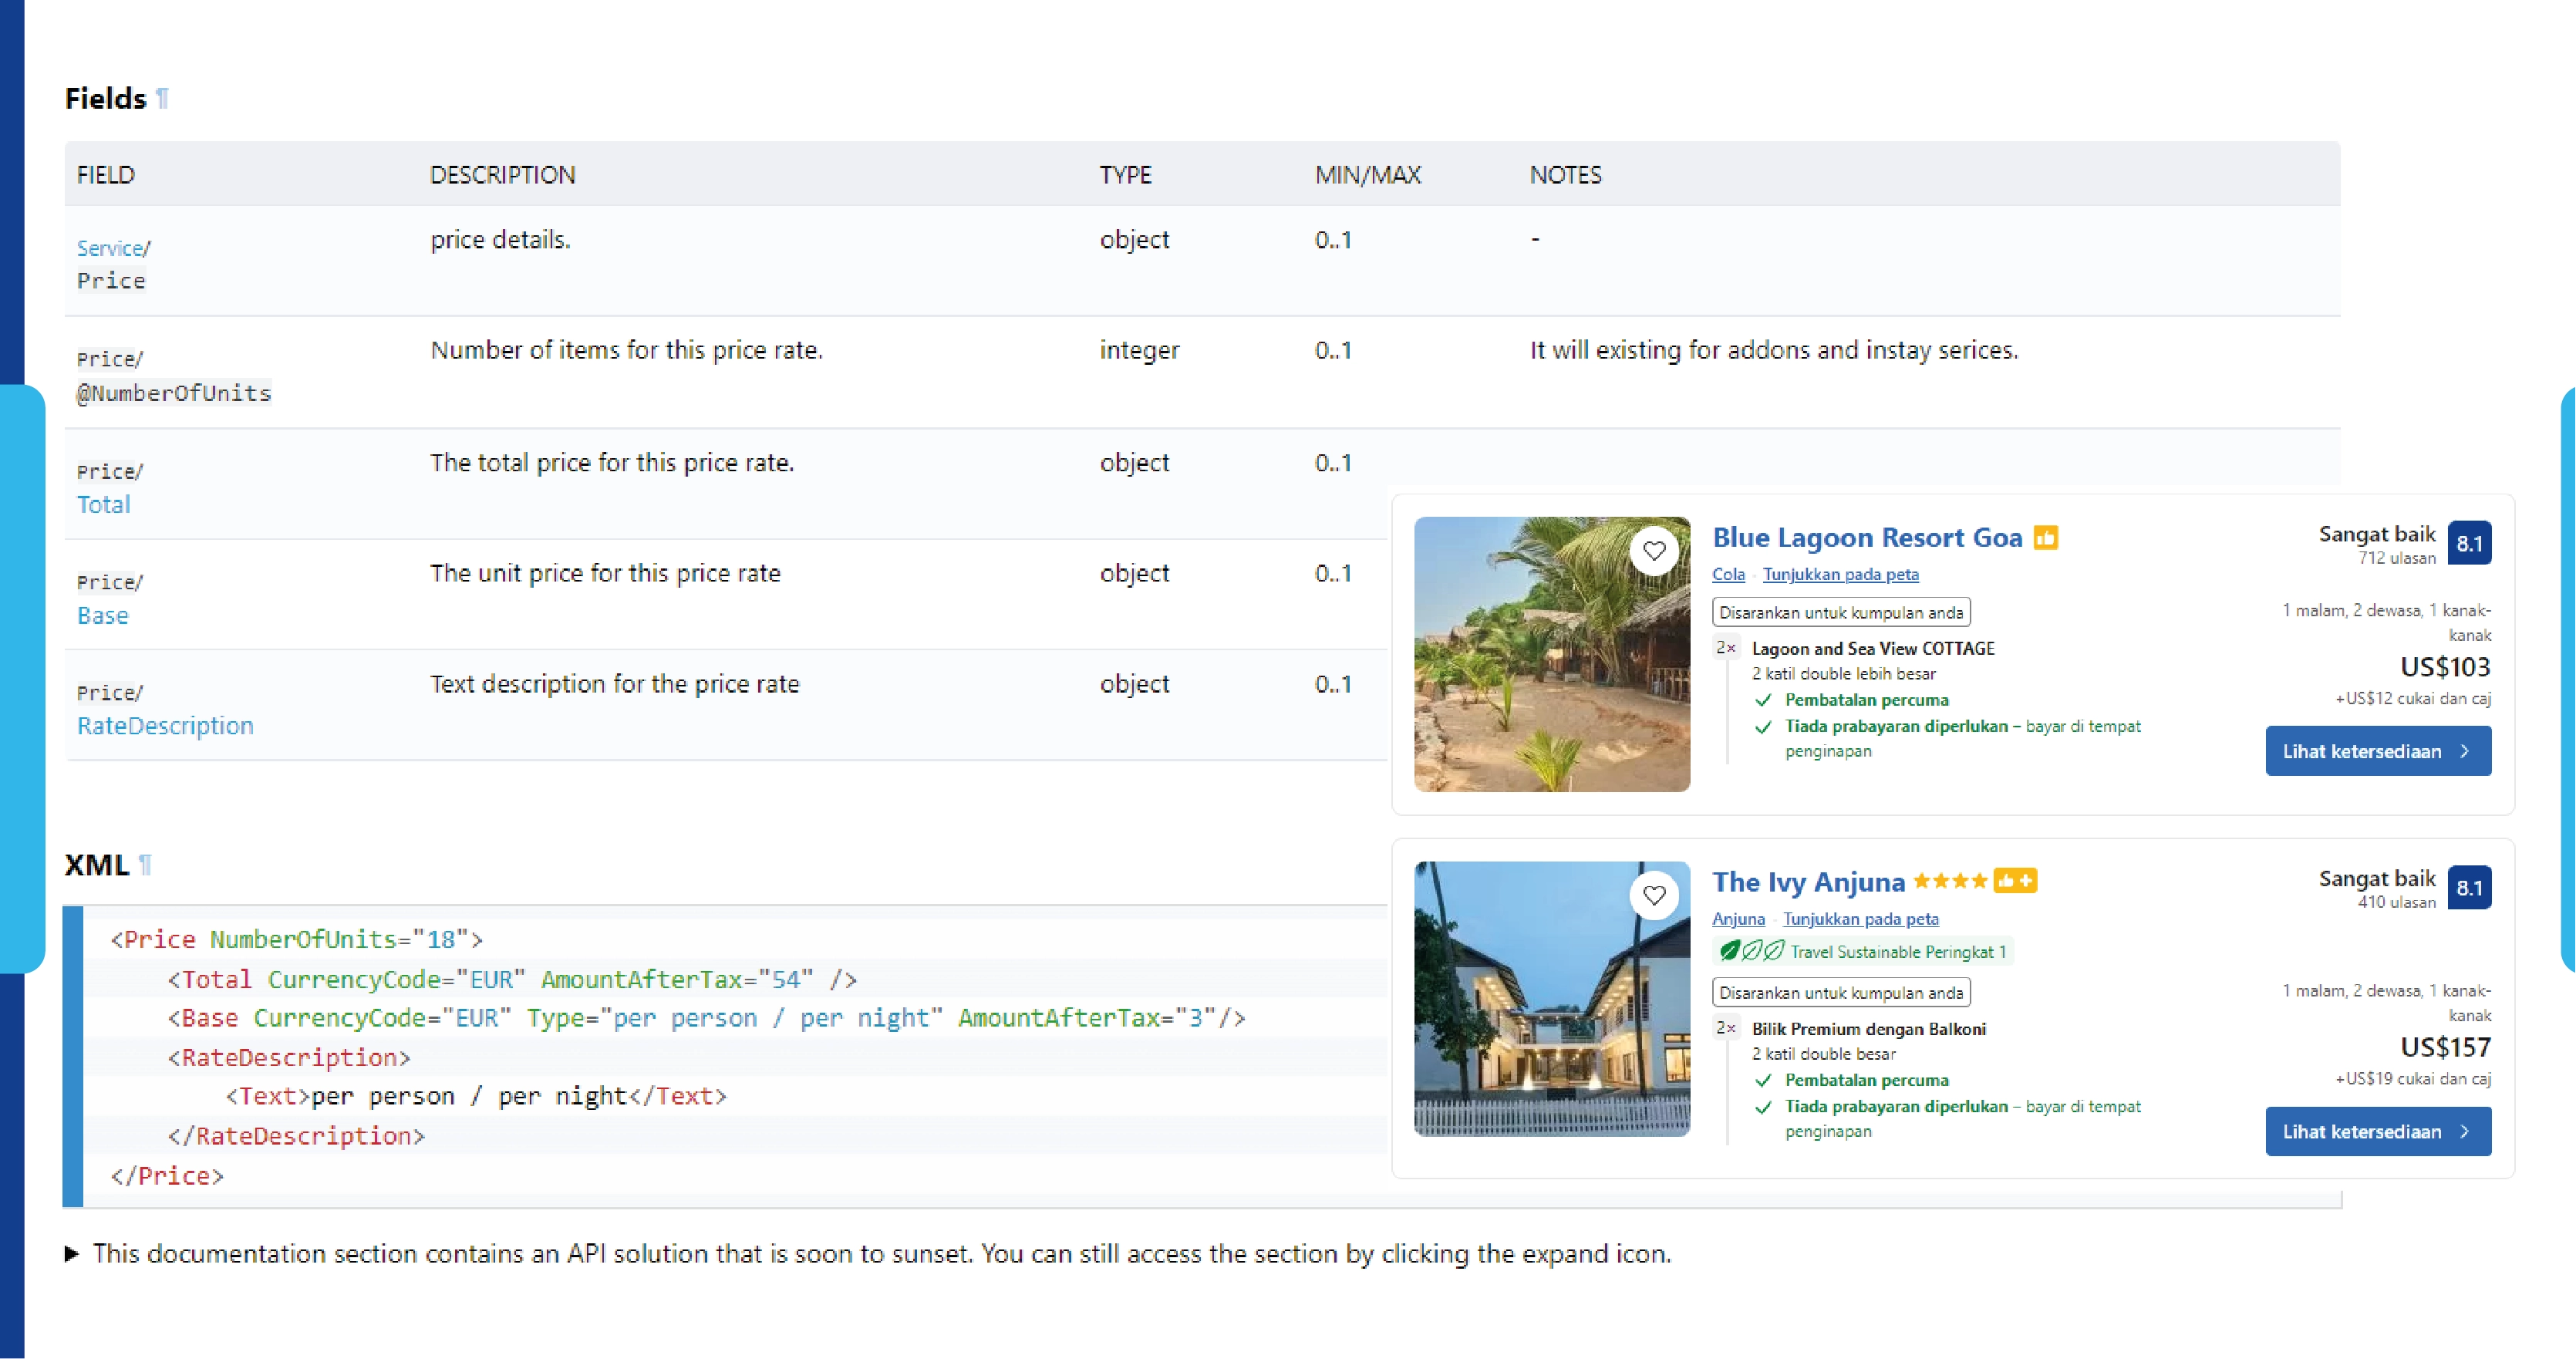This screenshot has width=2576, height=1359.
Task: Click Lihat ketersediaan button for The Ivy Anjuna
Action: [2378, 1131]
